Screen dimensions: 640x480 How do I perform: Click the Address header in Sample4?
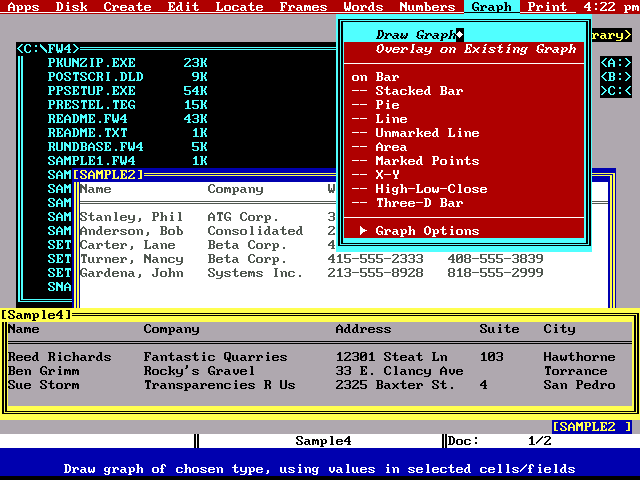[363, 329]
